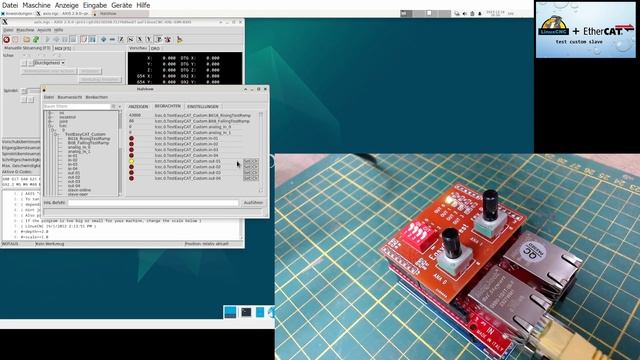The height and width of the screenshot is (360, 640).
Task: Select the rotated Z view icon
Action: click(130, 40)
